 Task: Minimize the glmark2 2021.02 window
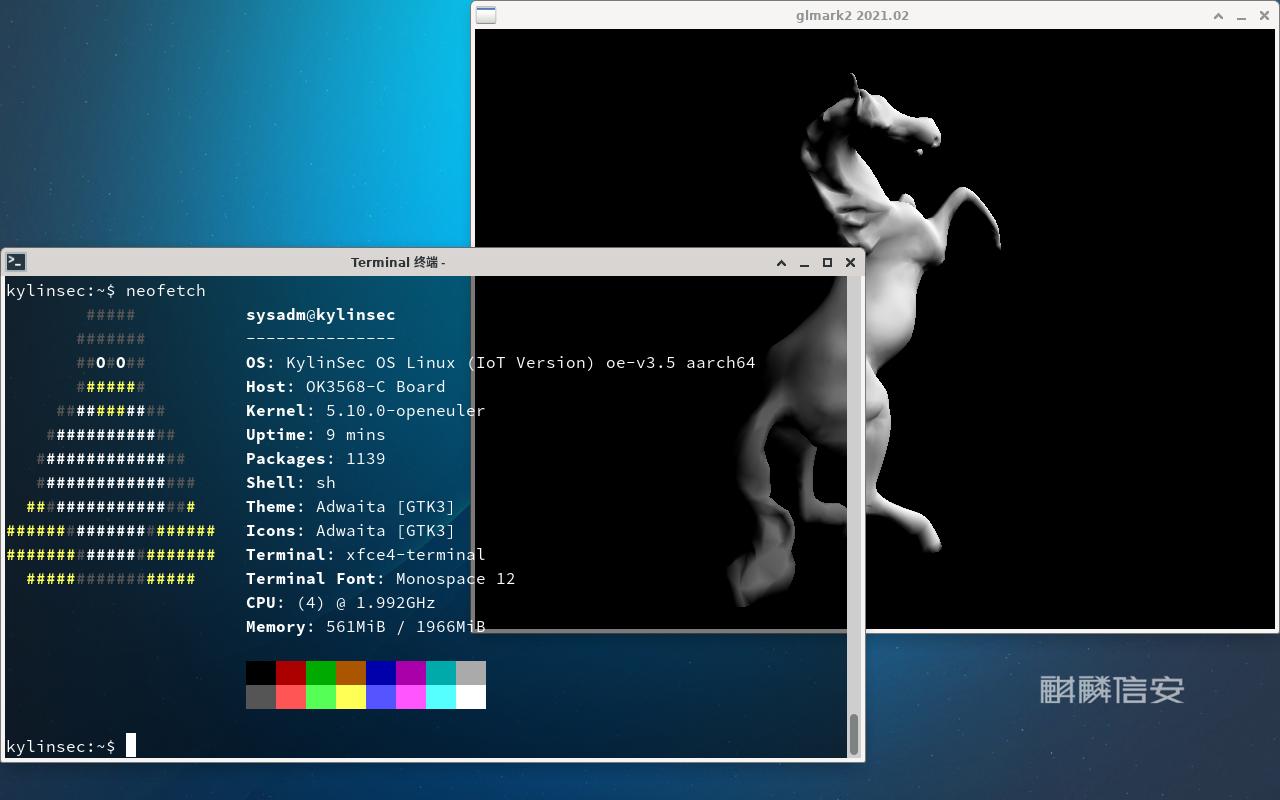tap(1241, 15)
